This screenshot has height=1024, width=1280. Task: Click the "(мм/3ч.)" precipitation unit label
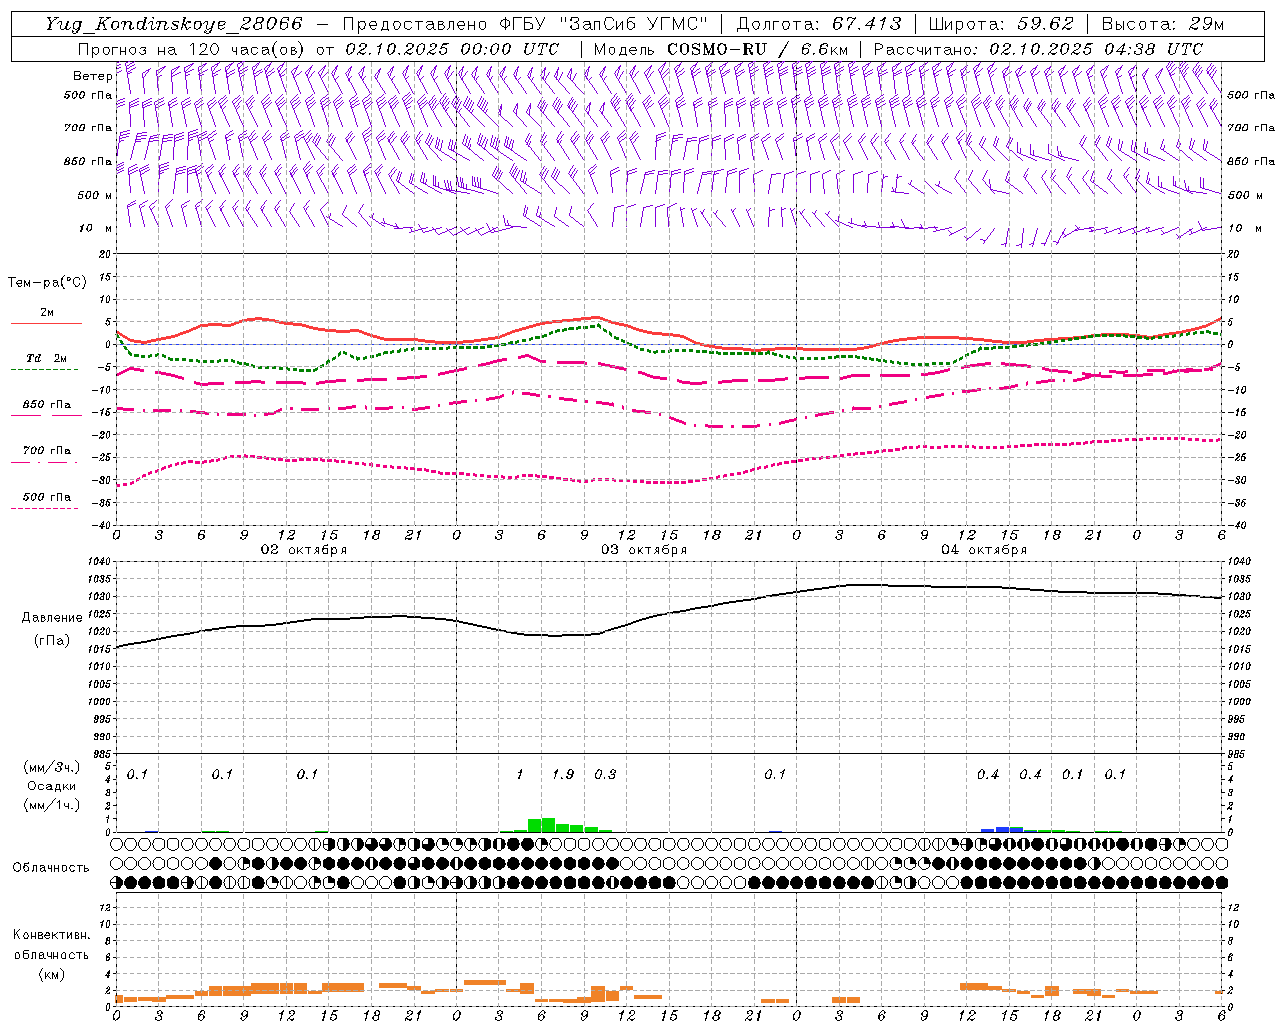pyautogui.click(x=51, y=767)
